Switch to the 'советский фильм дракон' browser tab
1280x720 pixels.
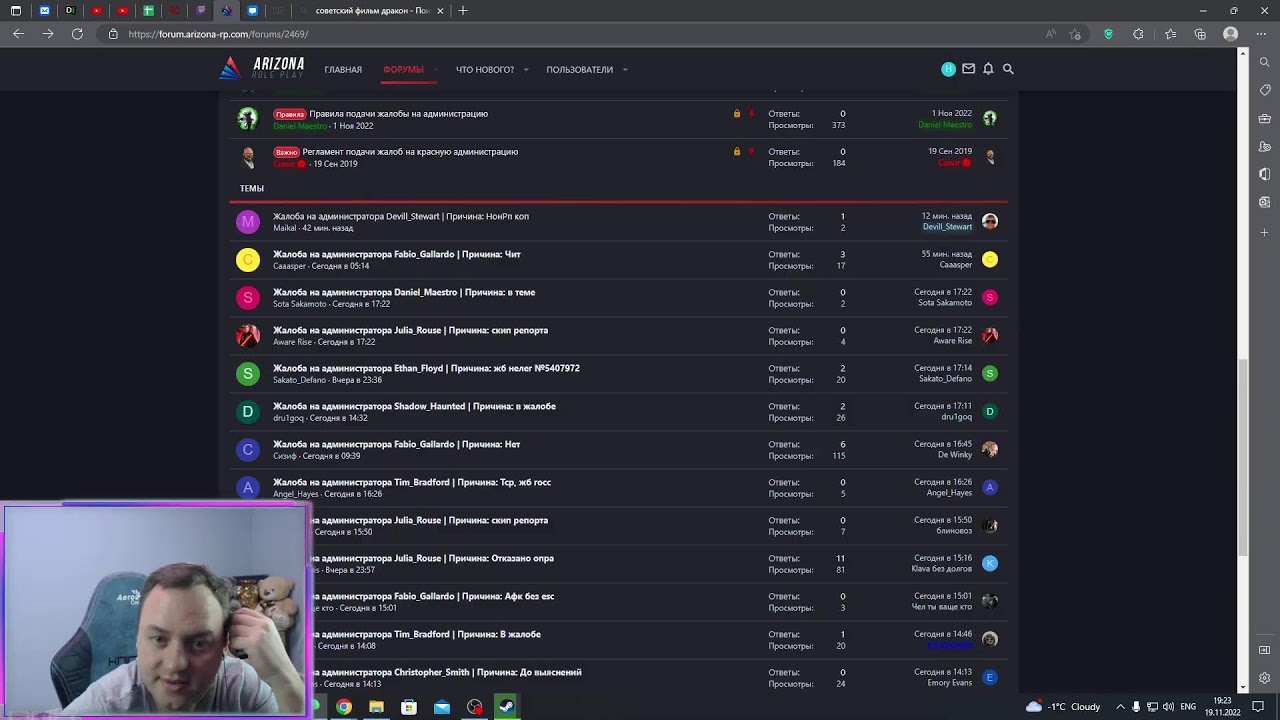coord(372,10)
